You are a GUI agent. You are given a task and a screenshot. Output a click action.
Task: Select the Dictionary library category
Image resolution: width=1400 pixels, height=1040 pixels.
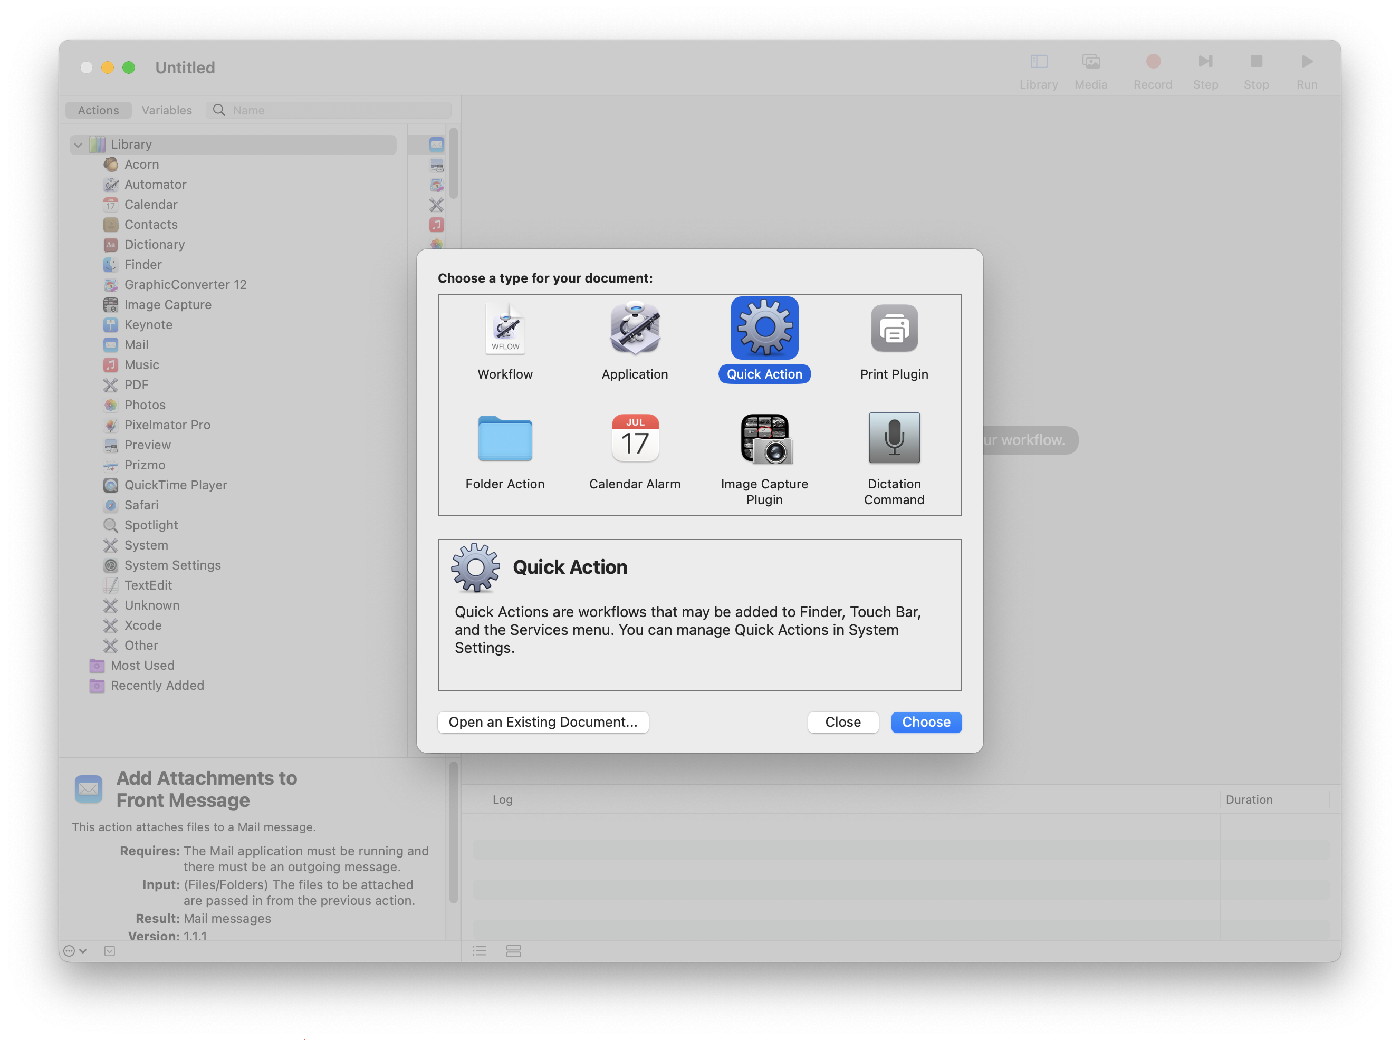[154, 245]
